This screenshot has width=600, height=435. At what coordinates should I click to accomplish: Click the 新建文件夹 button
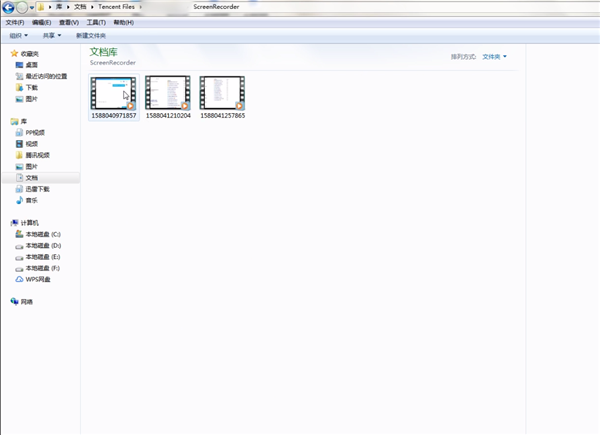click(91, 36)
